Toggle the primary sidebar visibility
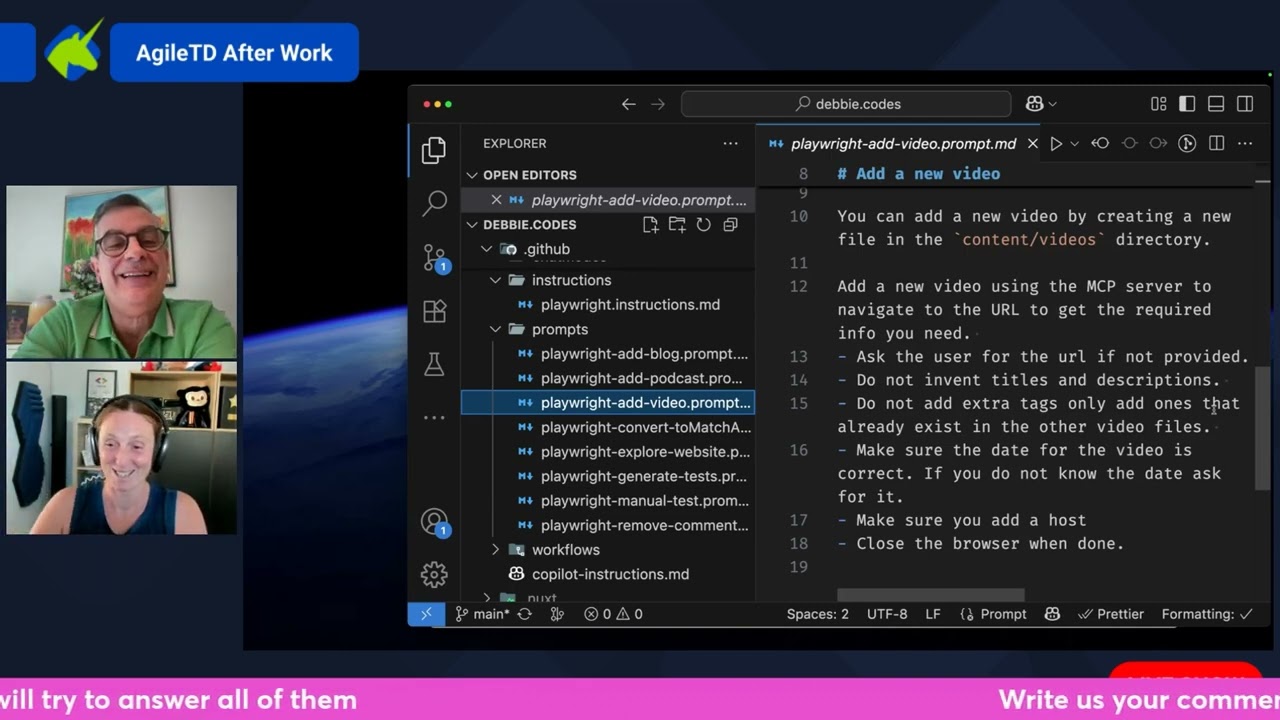Image resolution: width=1280 pixels, height=720 pixels. pyautogui.click(x=1187, y=104)
